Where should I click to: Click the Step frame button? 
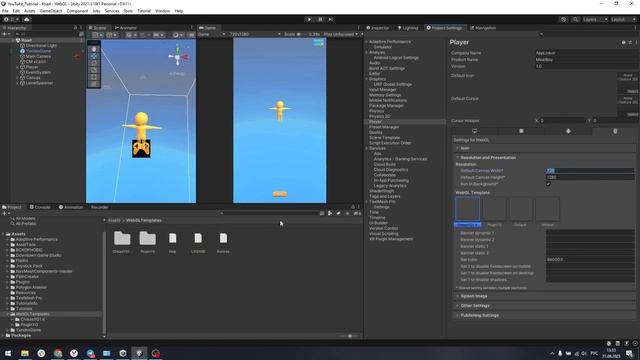click(x=331, y=19)
